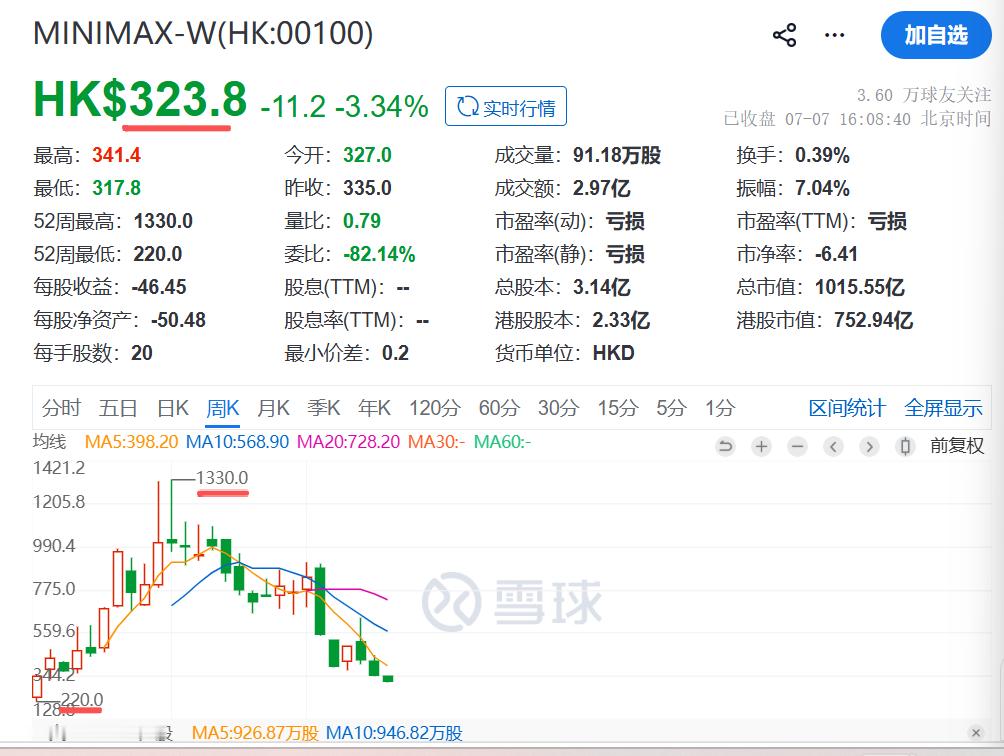
Task: Open the 前复权 adjustment dropdown
Action: (x=957, y=446)
